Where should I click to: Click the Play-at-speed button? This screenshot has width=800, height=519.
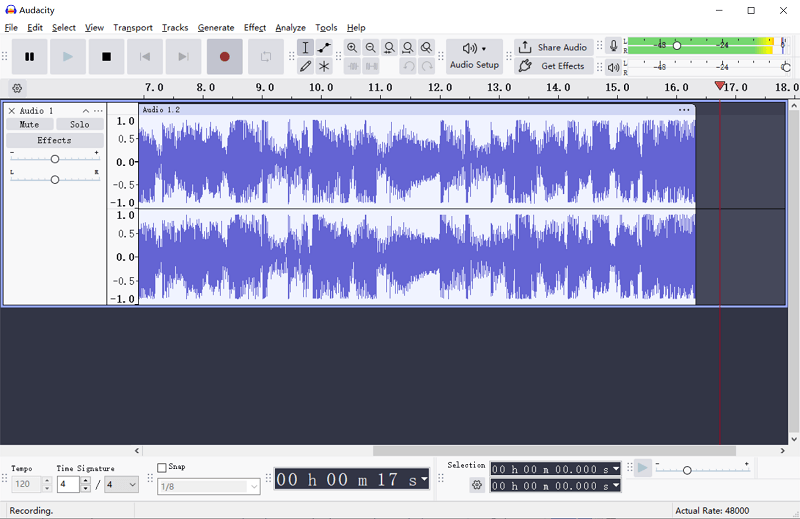643,468
